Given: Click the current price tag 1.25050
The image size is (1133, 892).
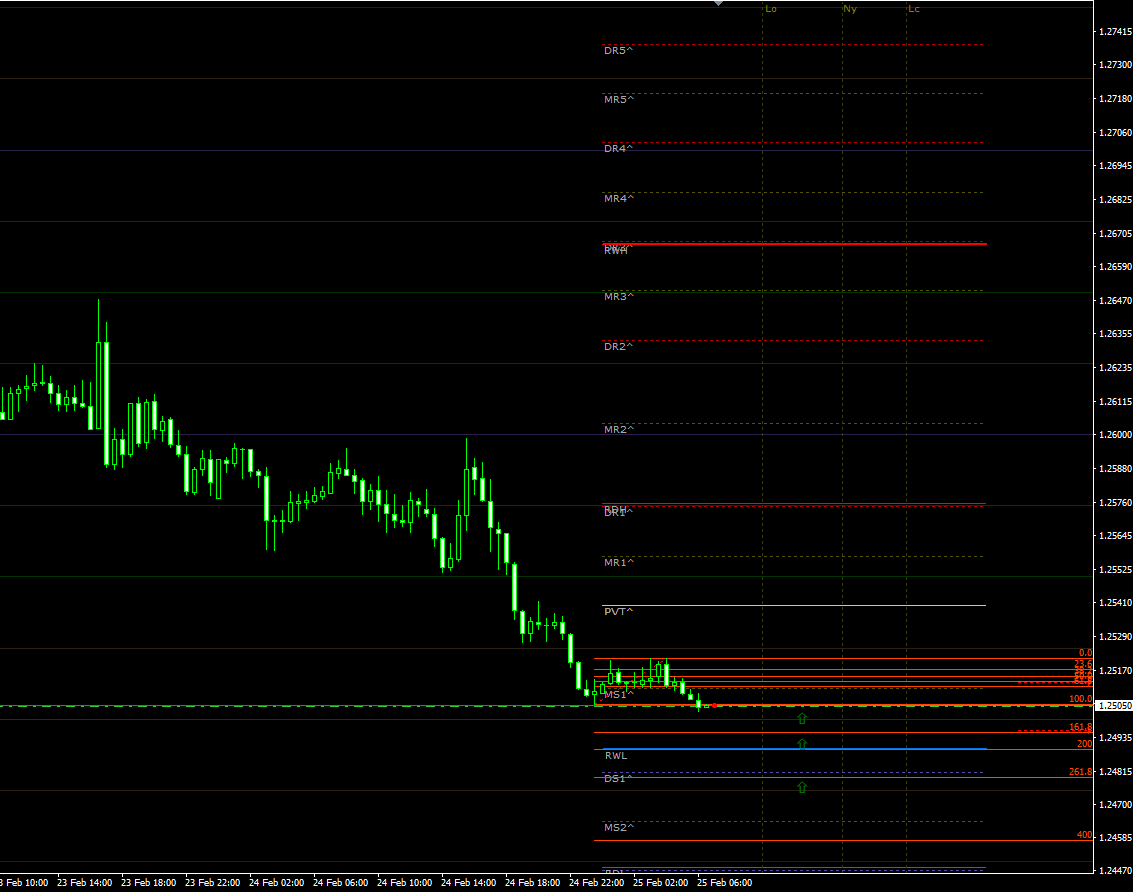Looking at the screenshot, I should tap(1114, 706).
